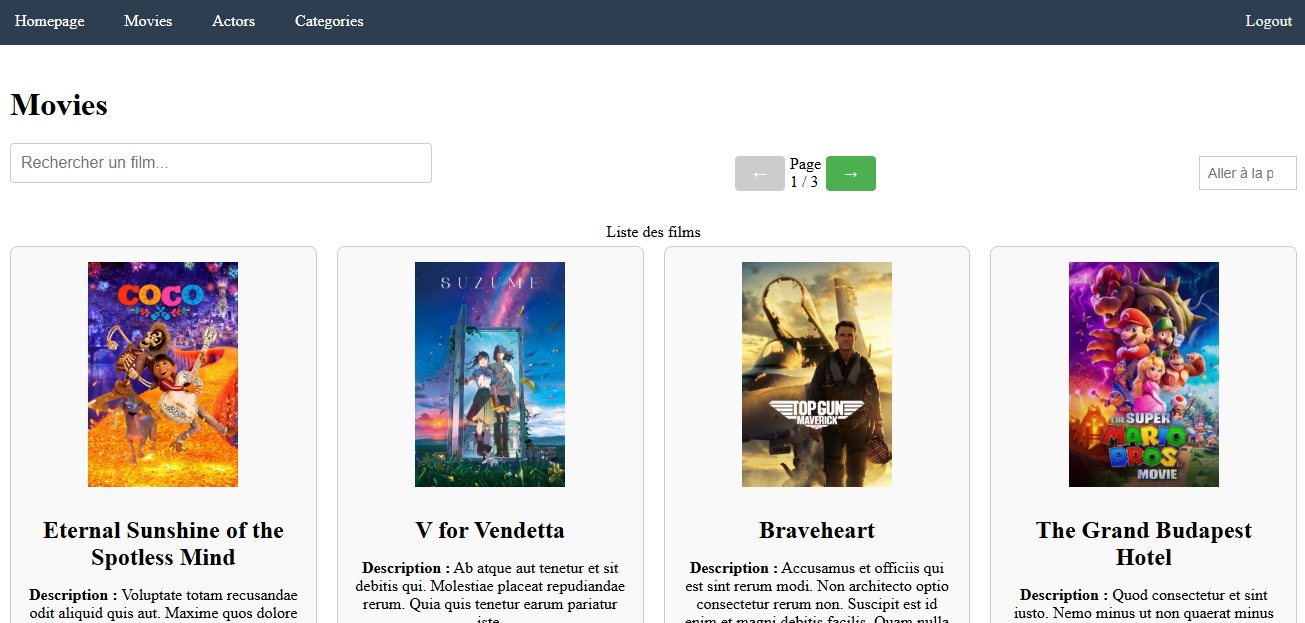Open the Actors nav link
The height and width of the screenshot is (623, 1305).
pyautogui.click(x=233, y=21)
